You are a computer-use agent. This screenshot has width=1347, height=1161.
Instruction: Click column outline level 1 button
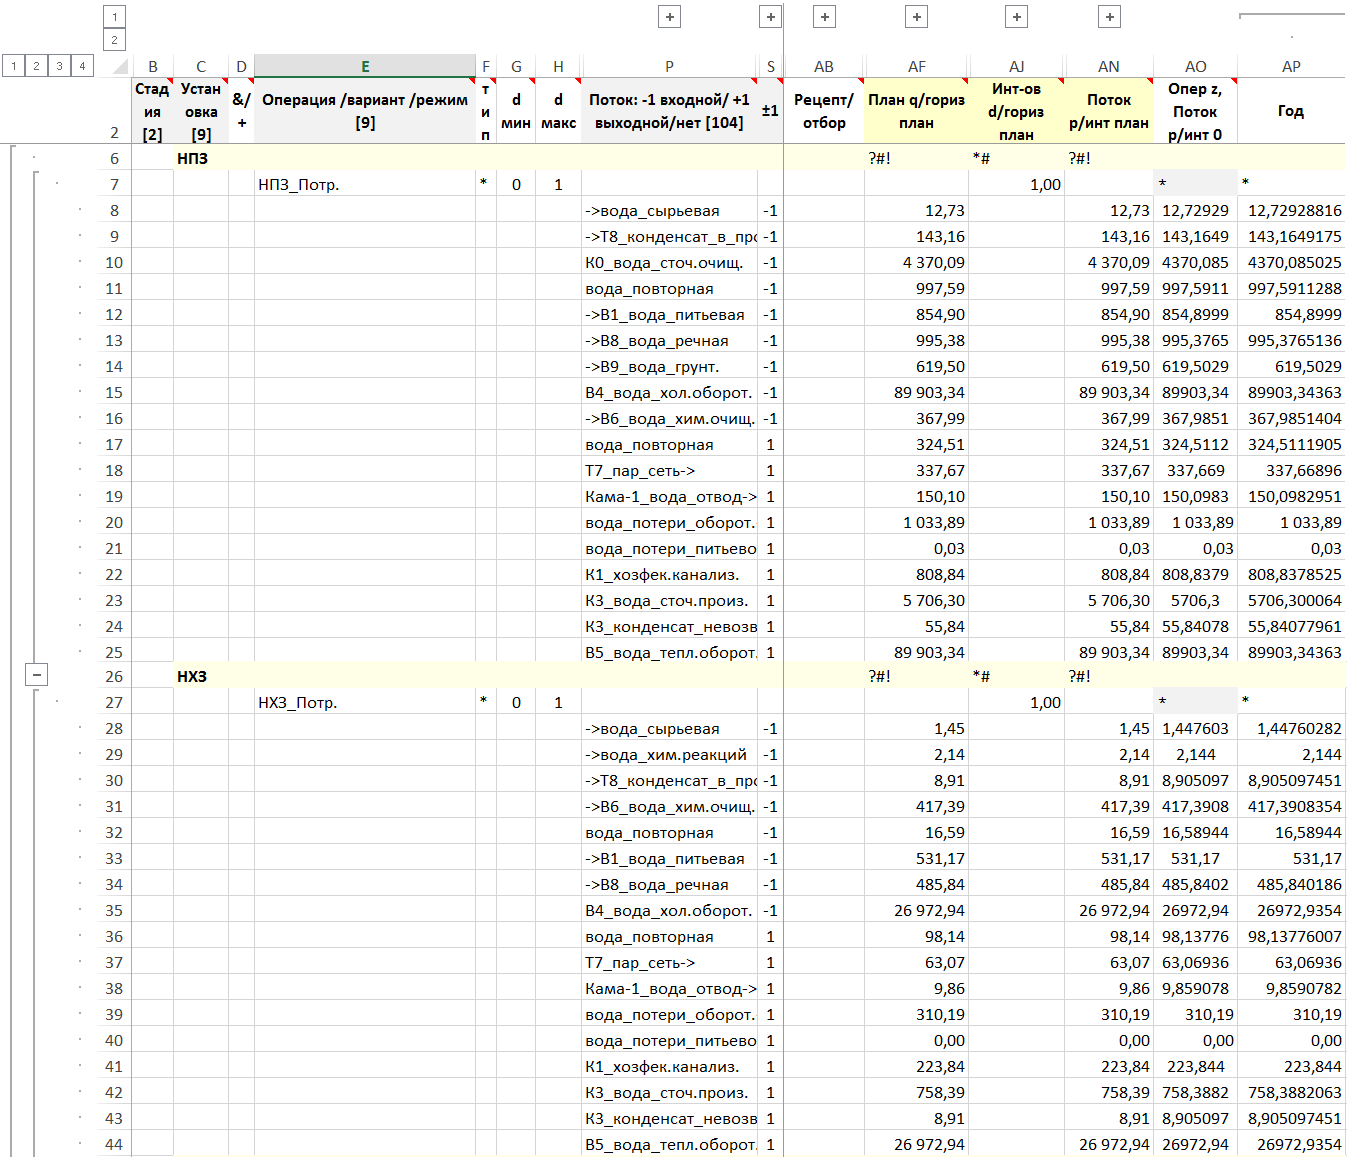(x=114, y=17)
